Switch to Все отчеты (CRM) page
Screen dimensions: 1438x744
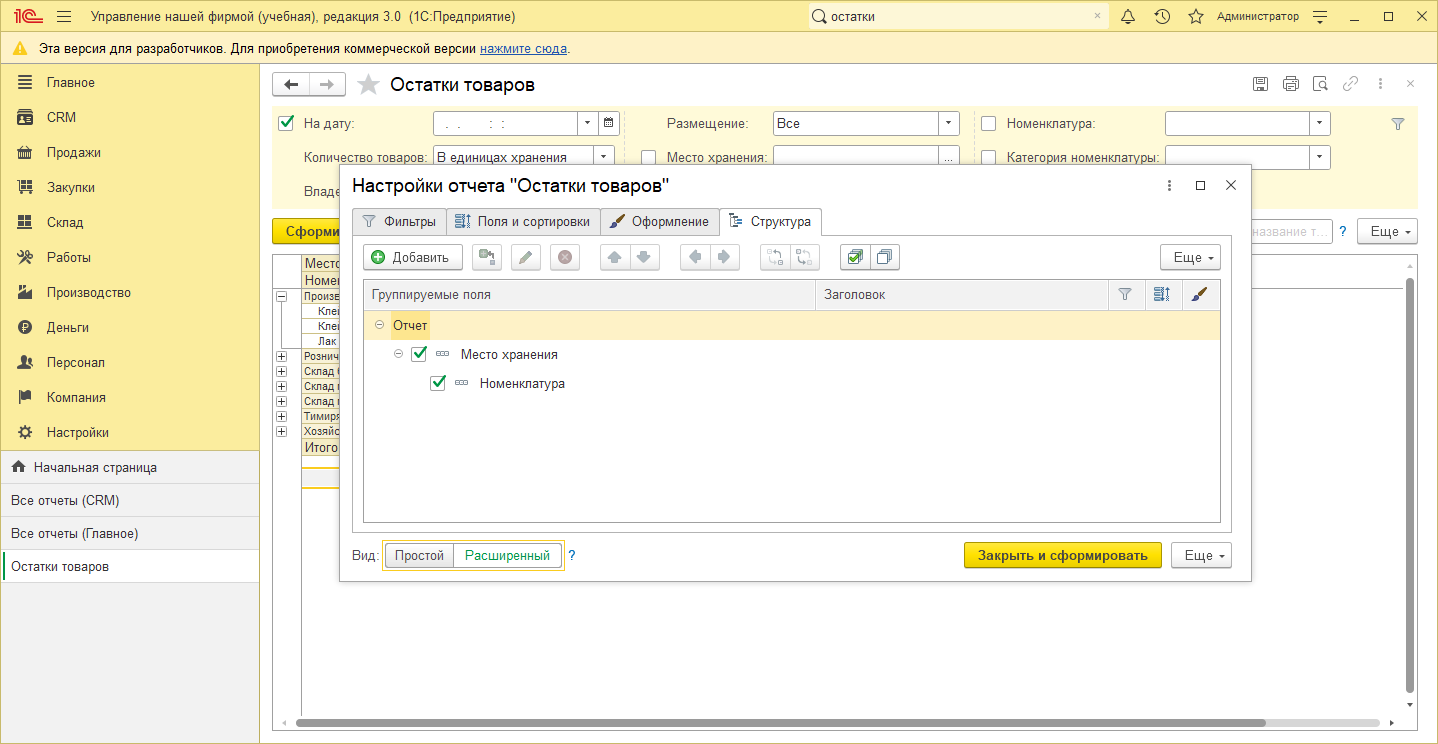pyautogui.click(x=130, y=500)
